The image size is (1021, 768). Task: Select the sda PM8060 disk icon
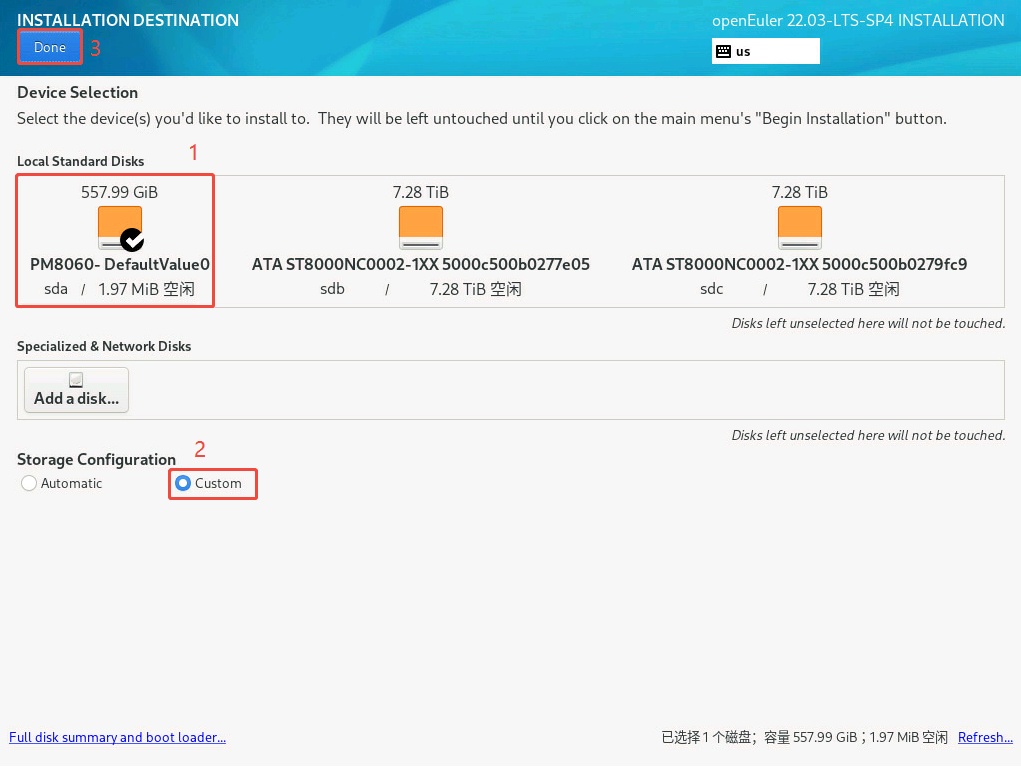tap(120, 228)
